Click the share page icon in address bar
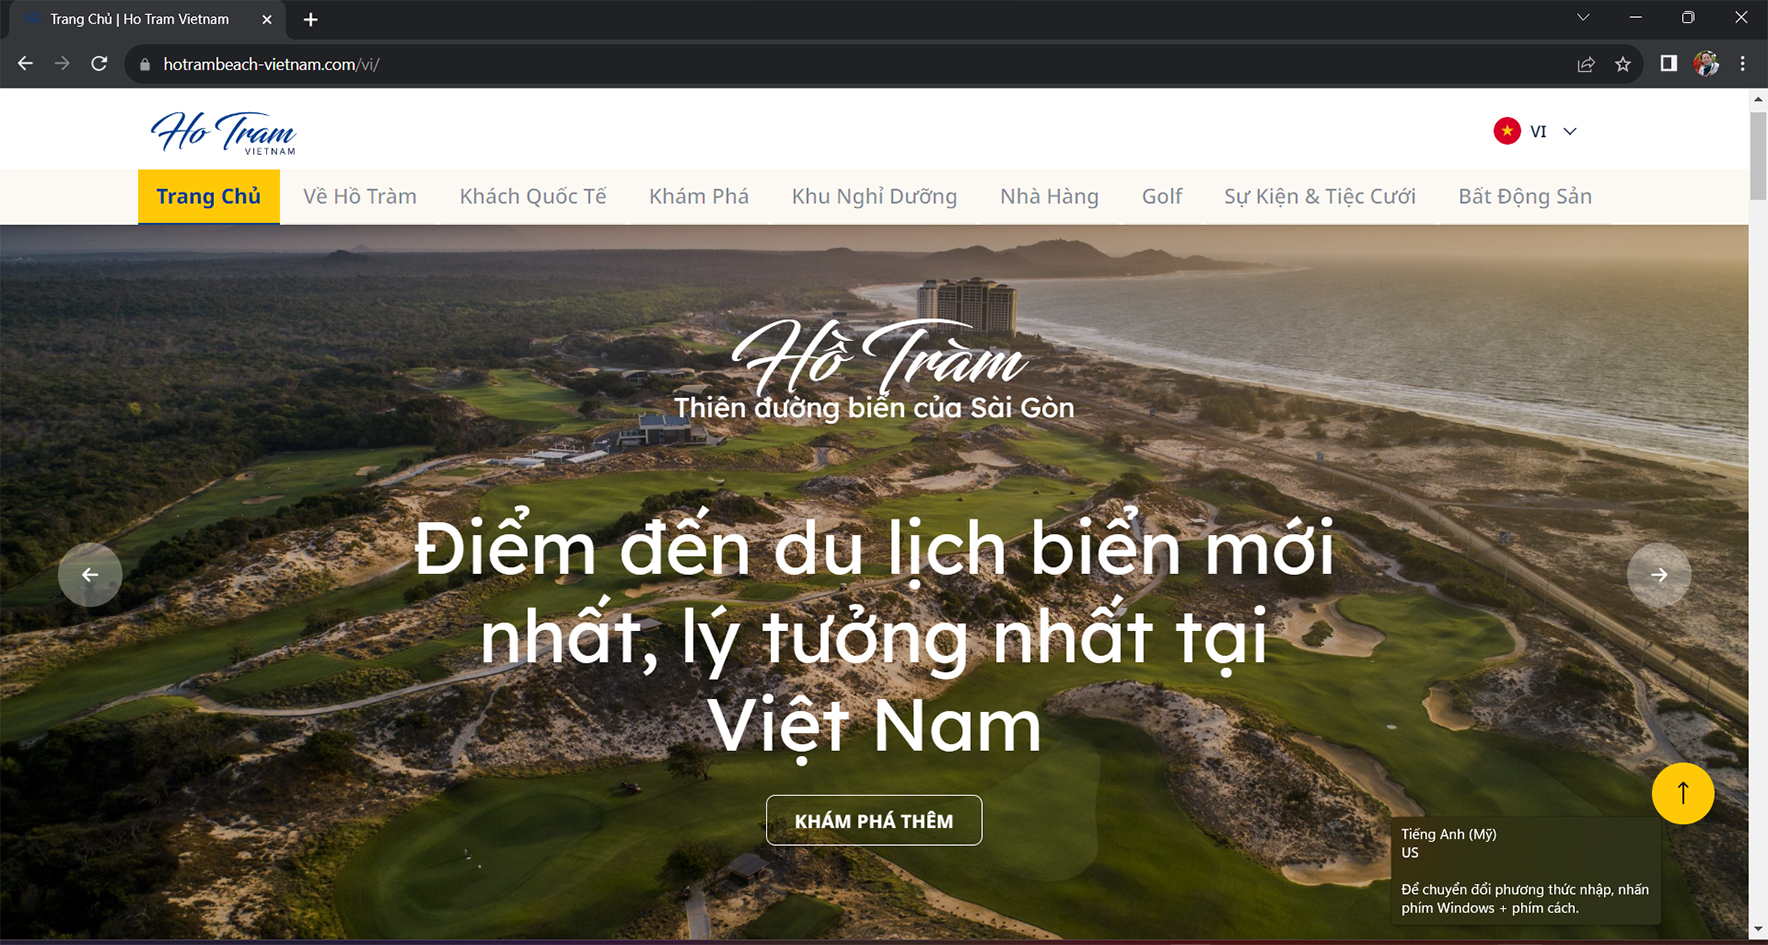 (x=1586, y=64)
